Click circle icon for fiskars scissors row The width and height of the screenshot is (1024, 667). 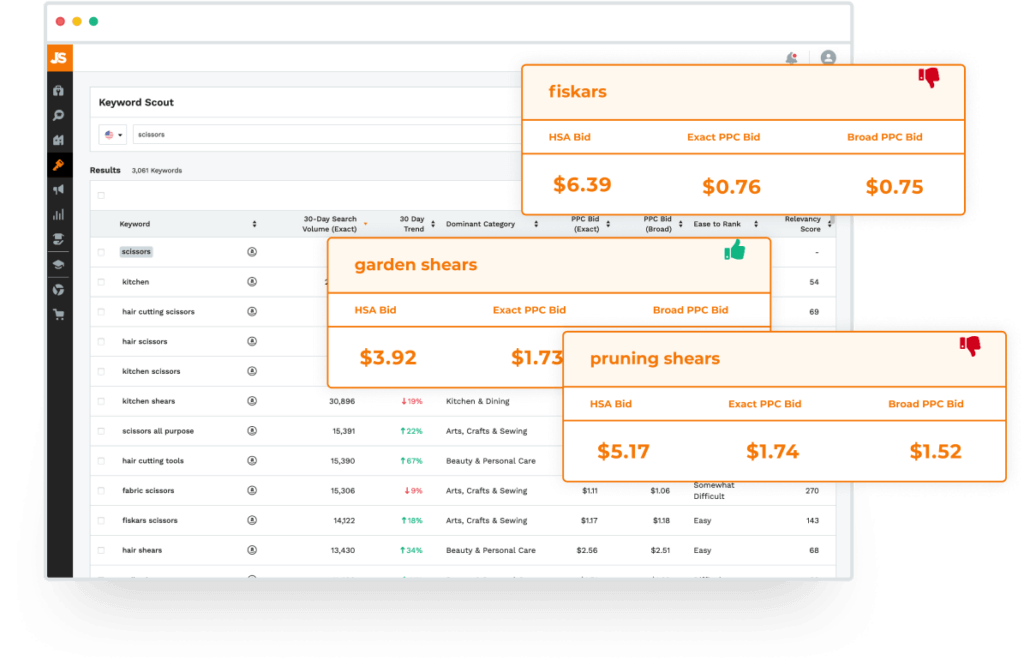coord(252,520)
